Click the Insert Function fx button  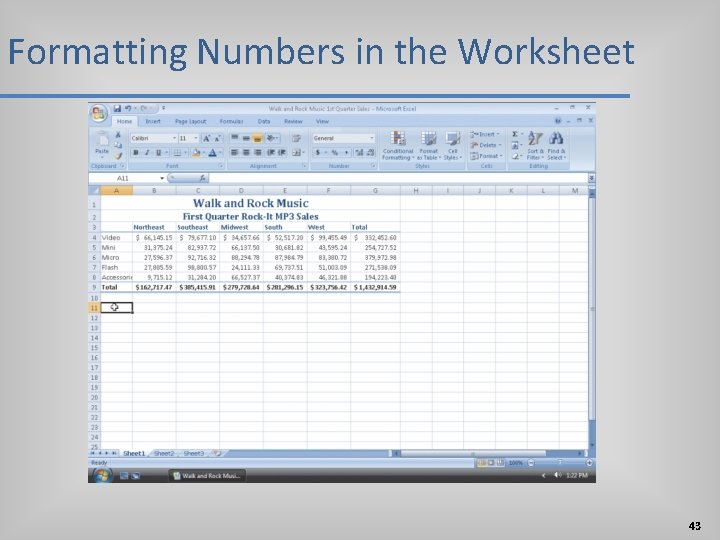202,178
